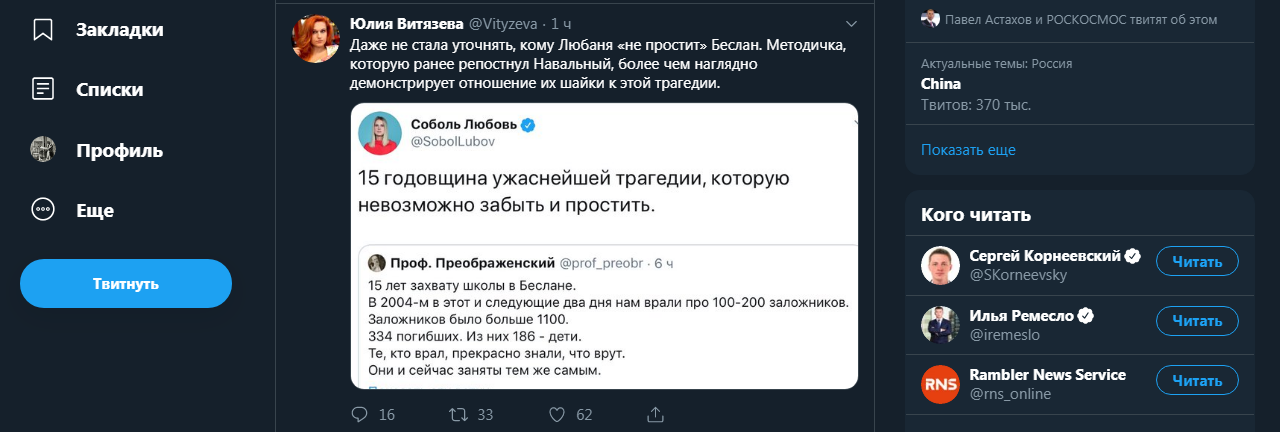Follow Rambler News Service

click(1197, 380)
